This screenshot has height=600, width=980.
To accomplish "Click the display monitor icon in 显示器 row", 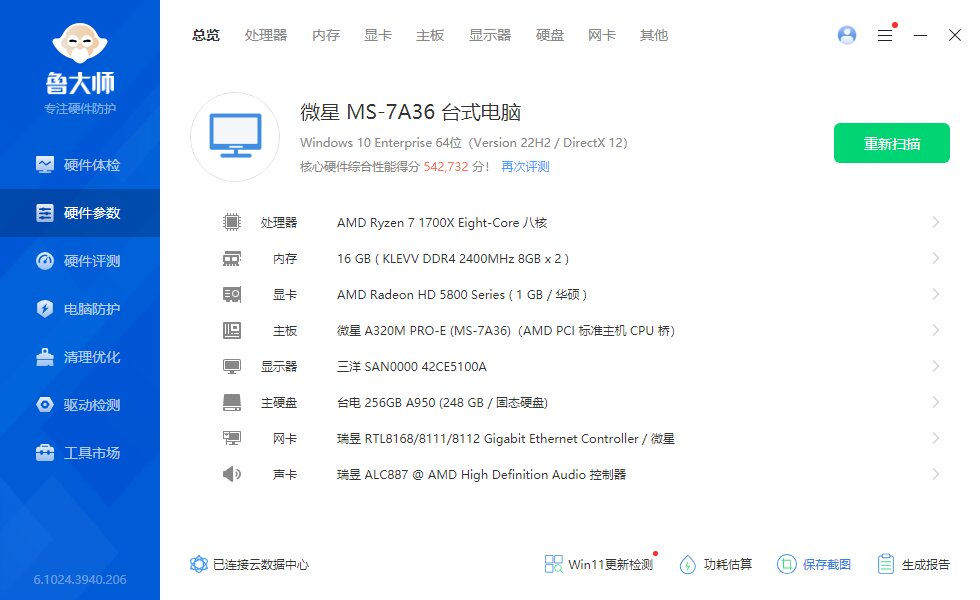I will [232, 367].
